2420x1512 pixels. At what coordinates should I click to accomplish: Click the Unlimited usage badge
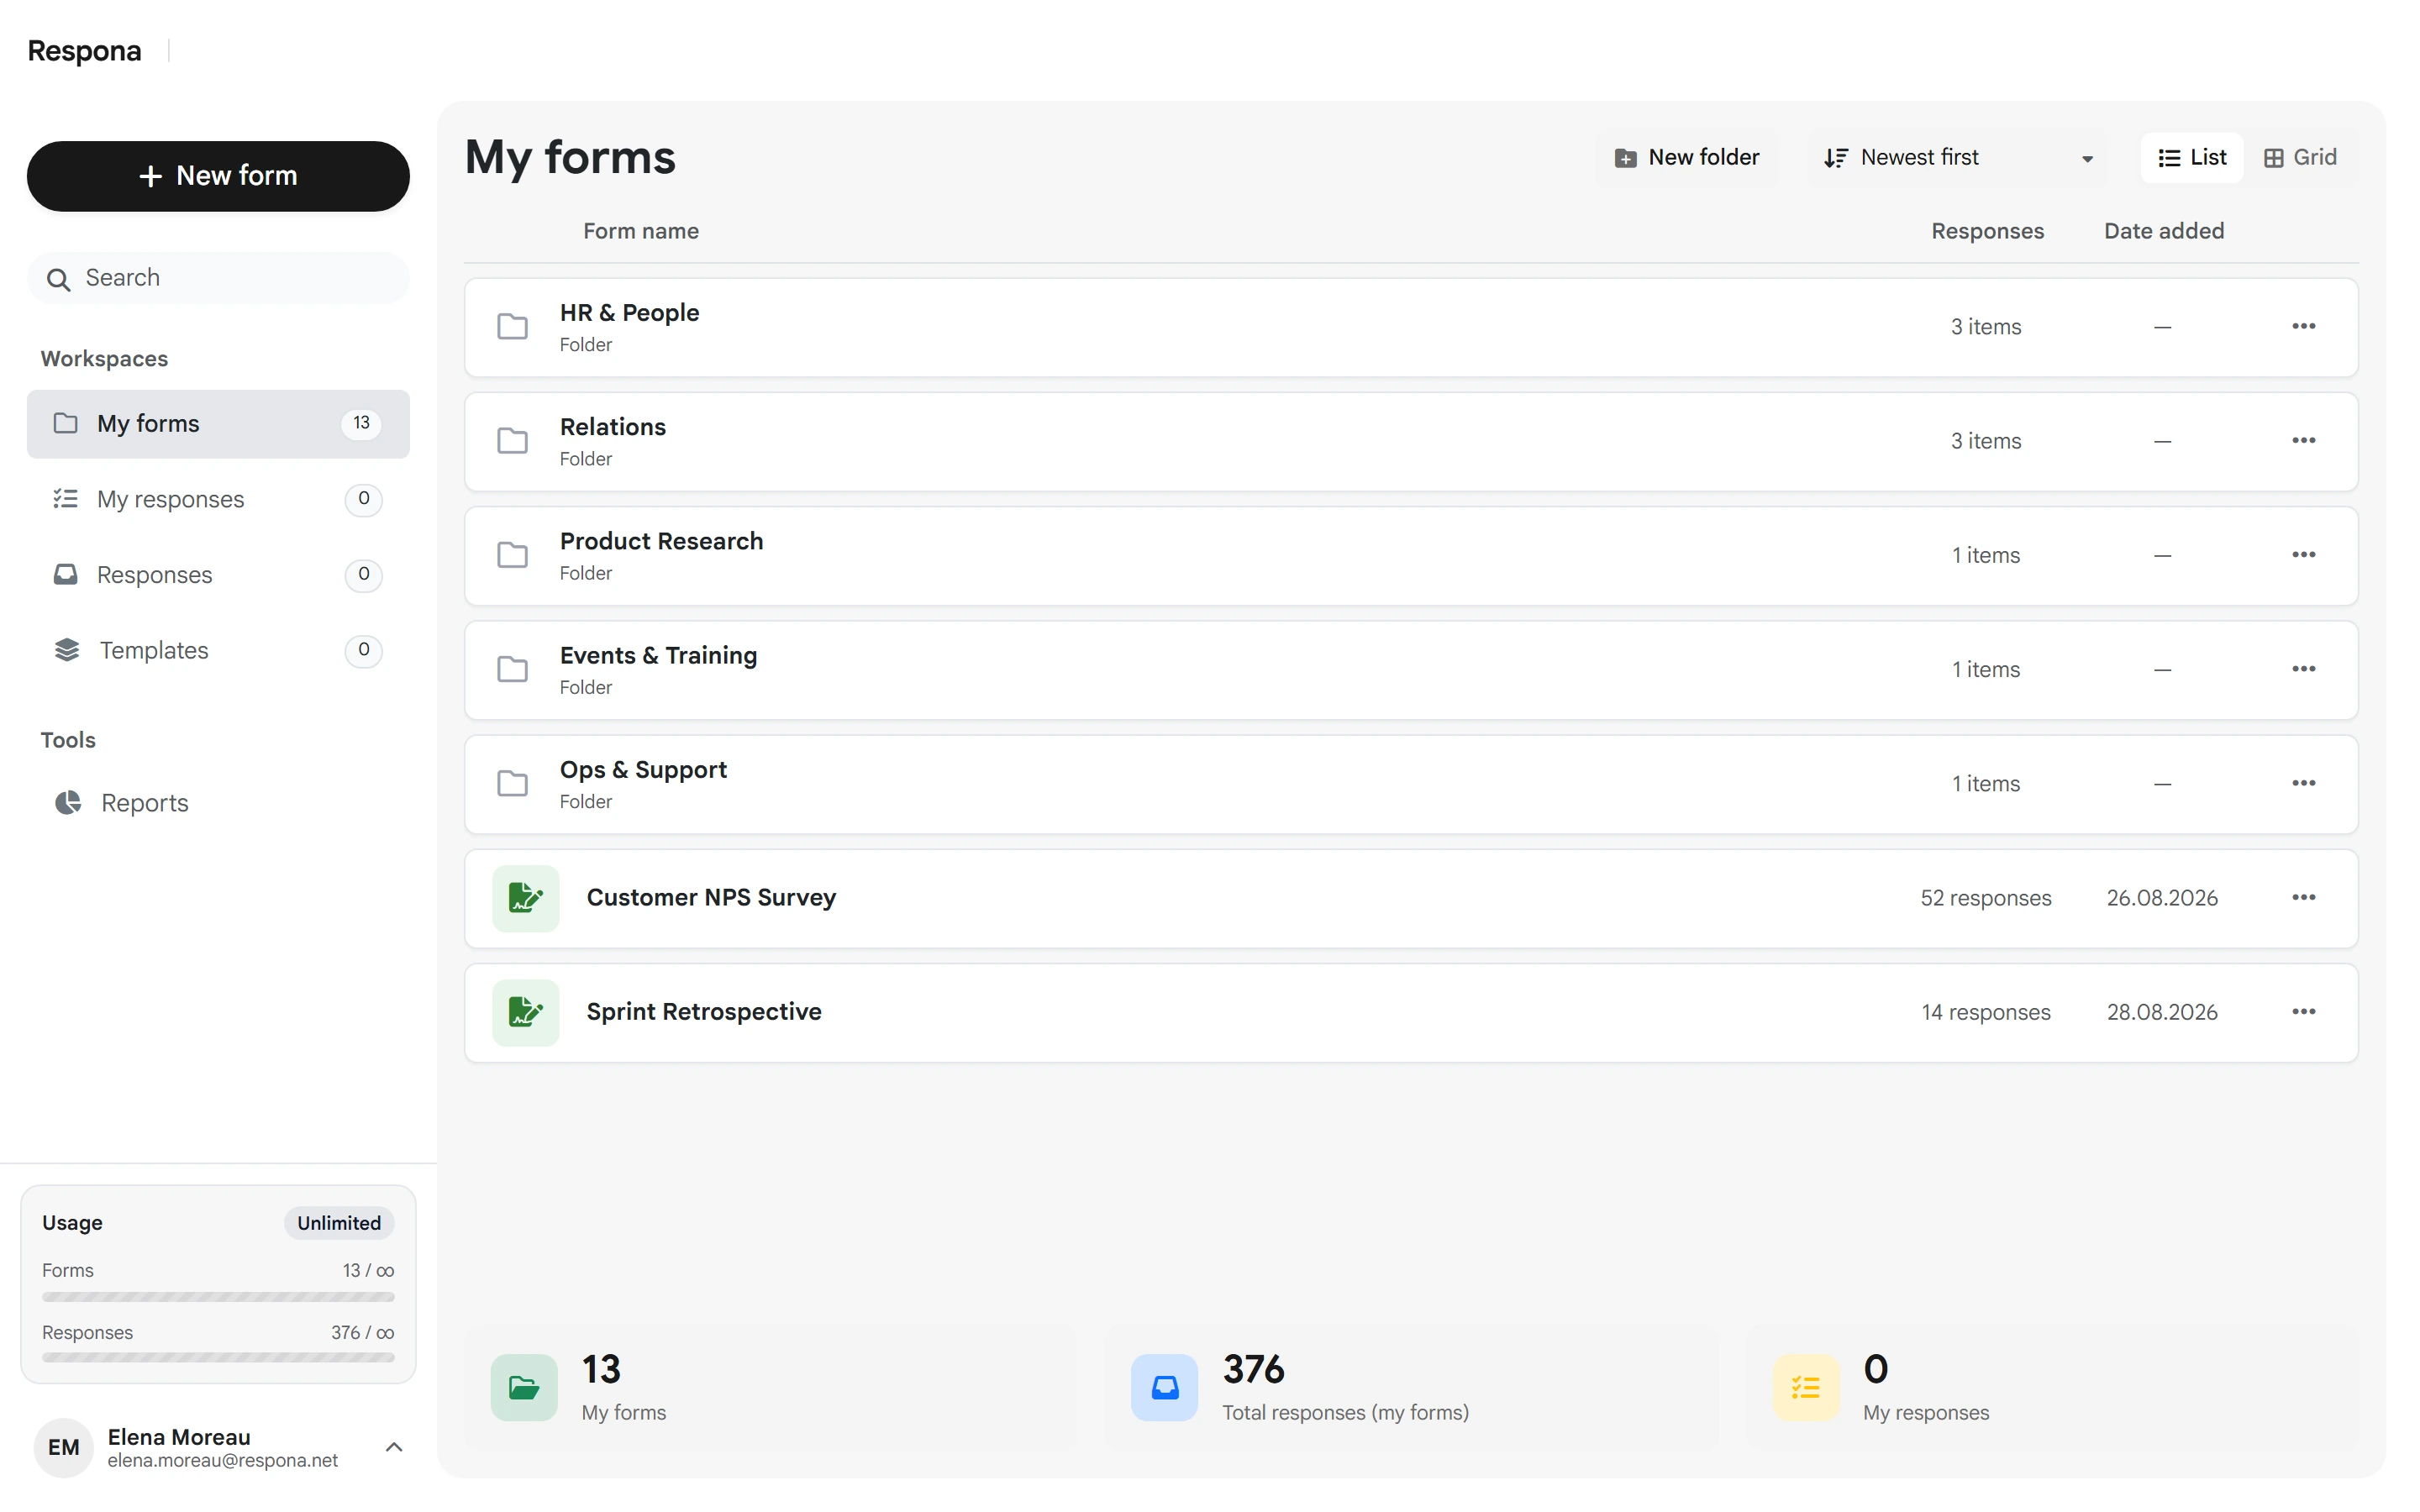[x=339, y=1223]
